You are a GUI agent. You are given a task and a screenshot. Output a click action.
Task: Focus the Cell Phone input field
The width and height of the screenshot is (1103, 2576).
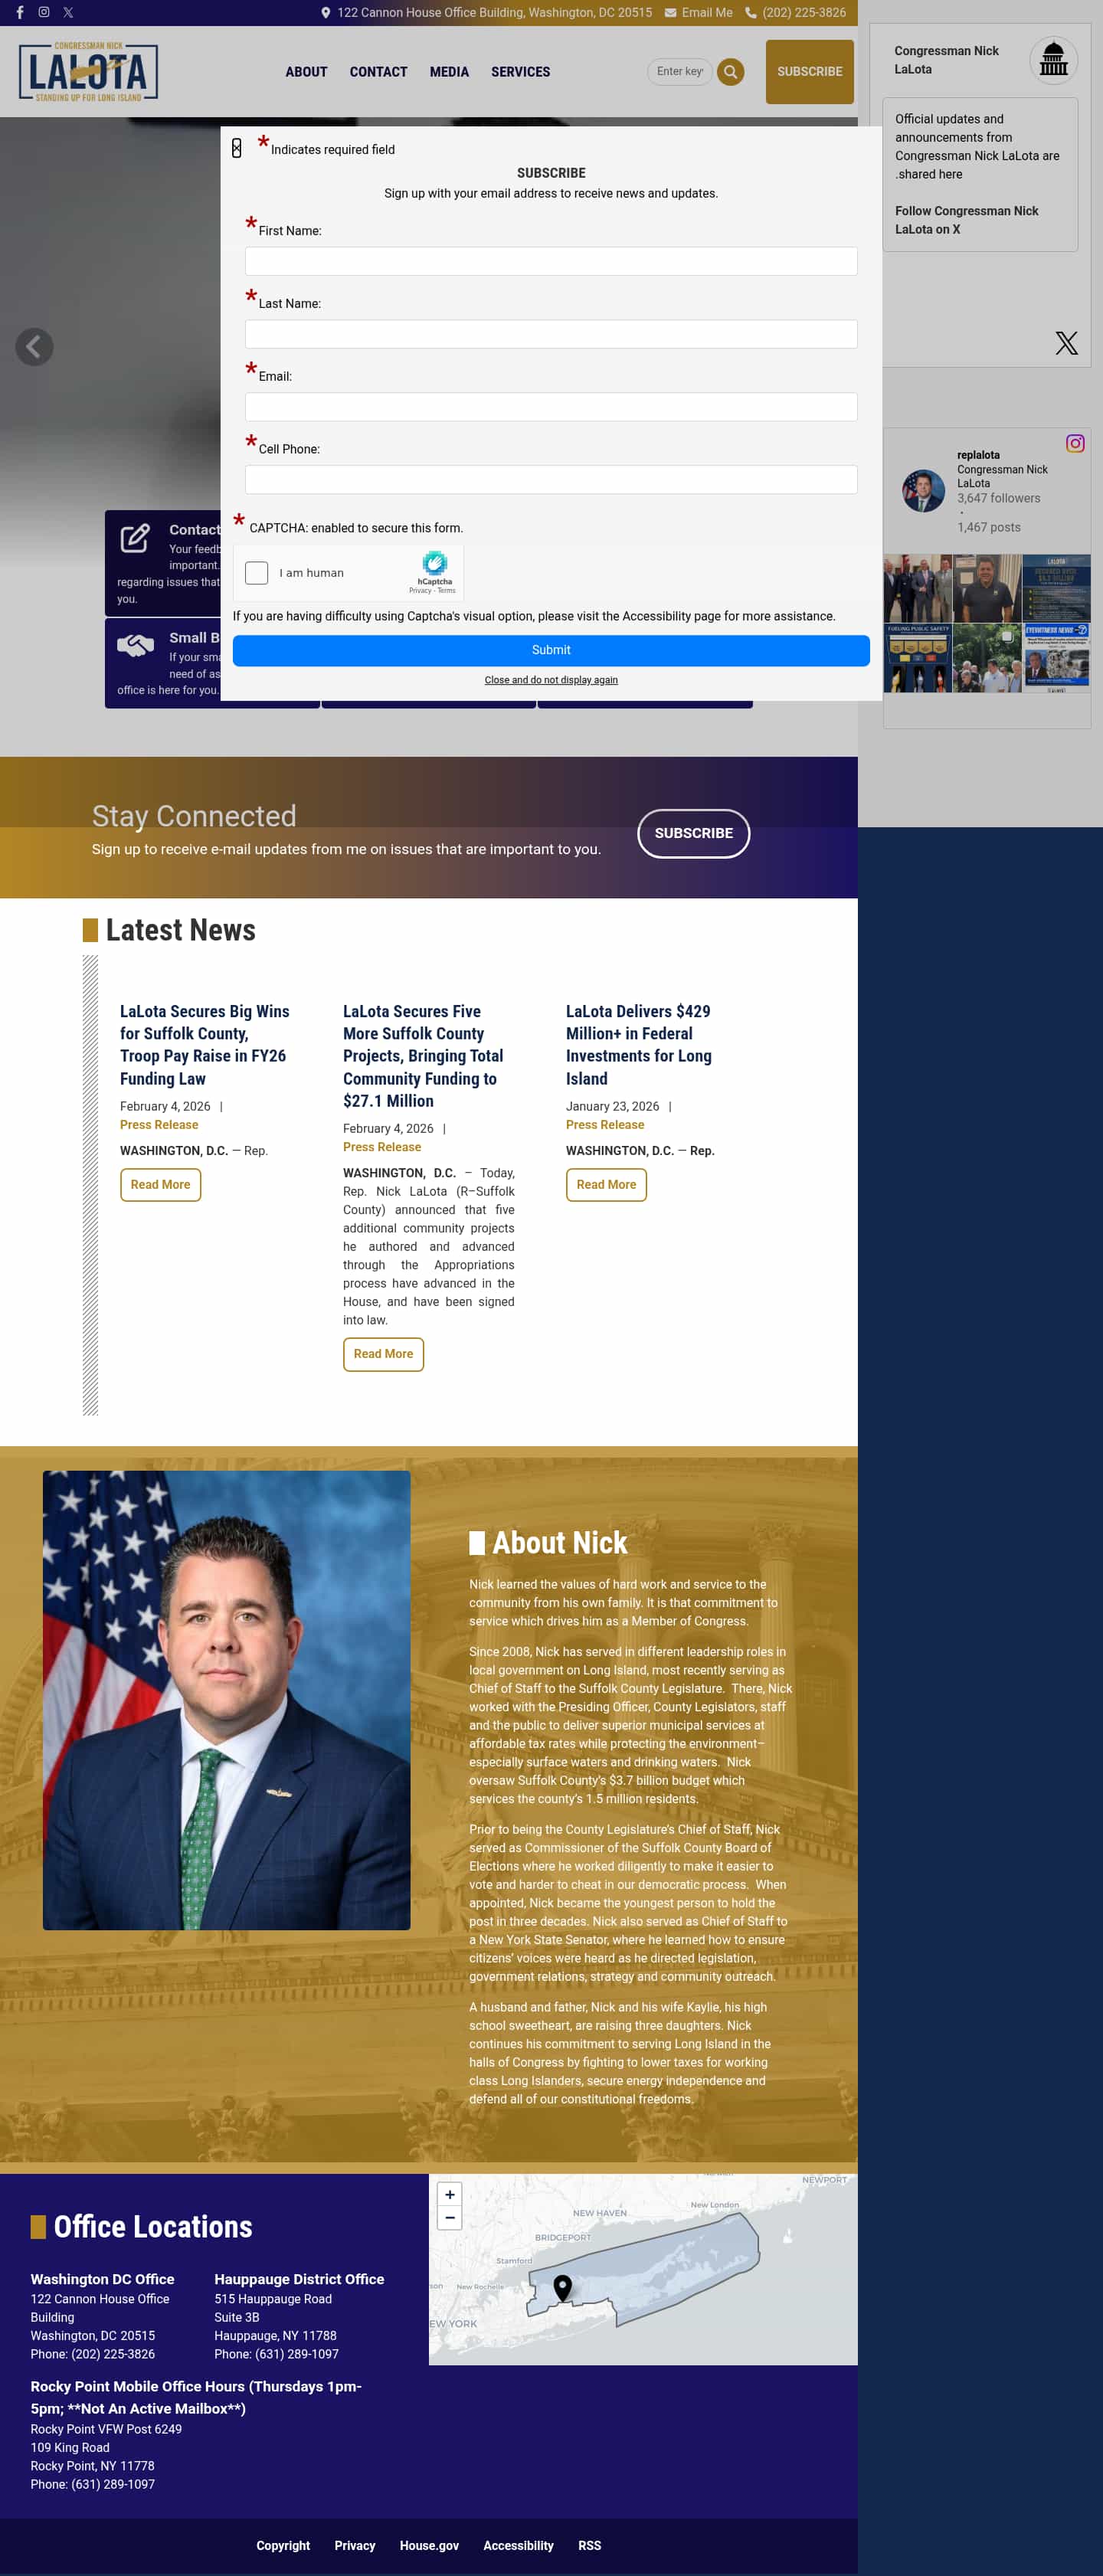(551, 479)
